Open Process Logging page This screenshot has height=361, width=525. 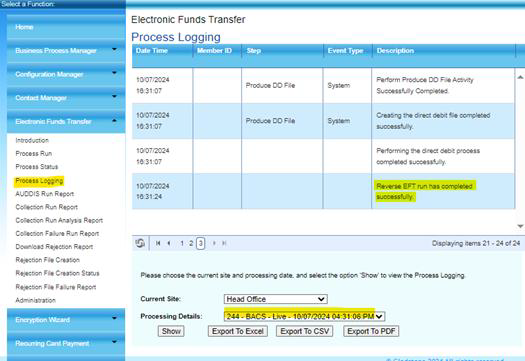pyautogui.click(x=39, y=181)
